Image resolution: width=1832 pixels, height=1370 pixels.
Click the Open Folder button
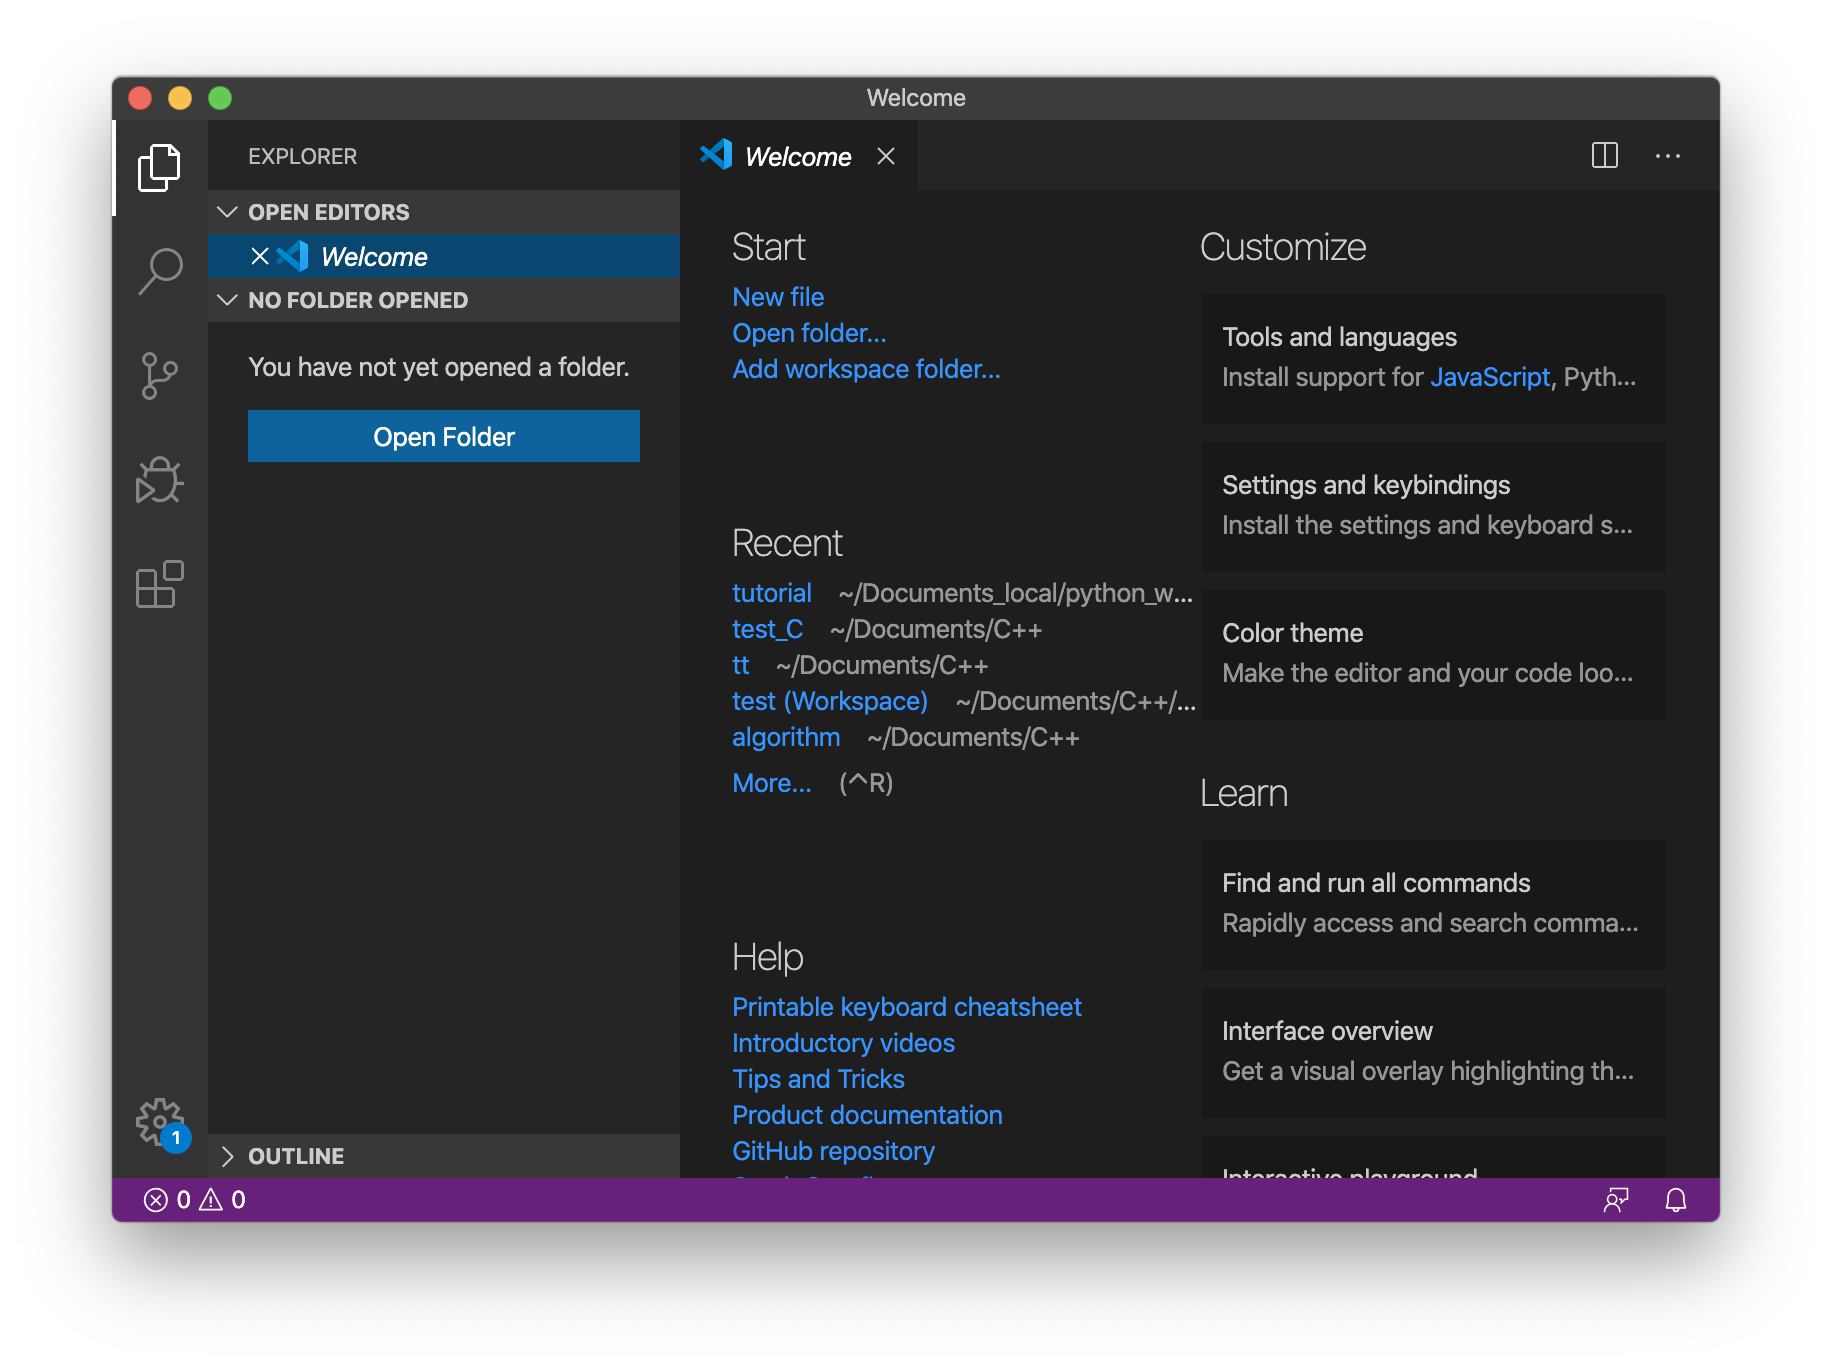(444, 436)
